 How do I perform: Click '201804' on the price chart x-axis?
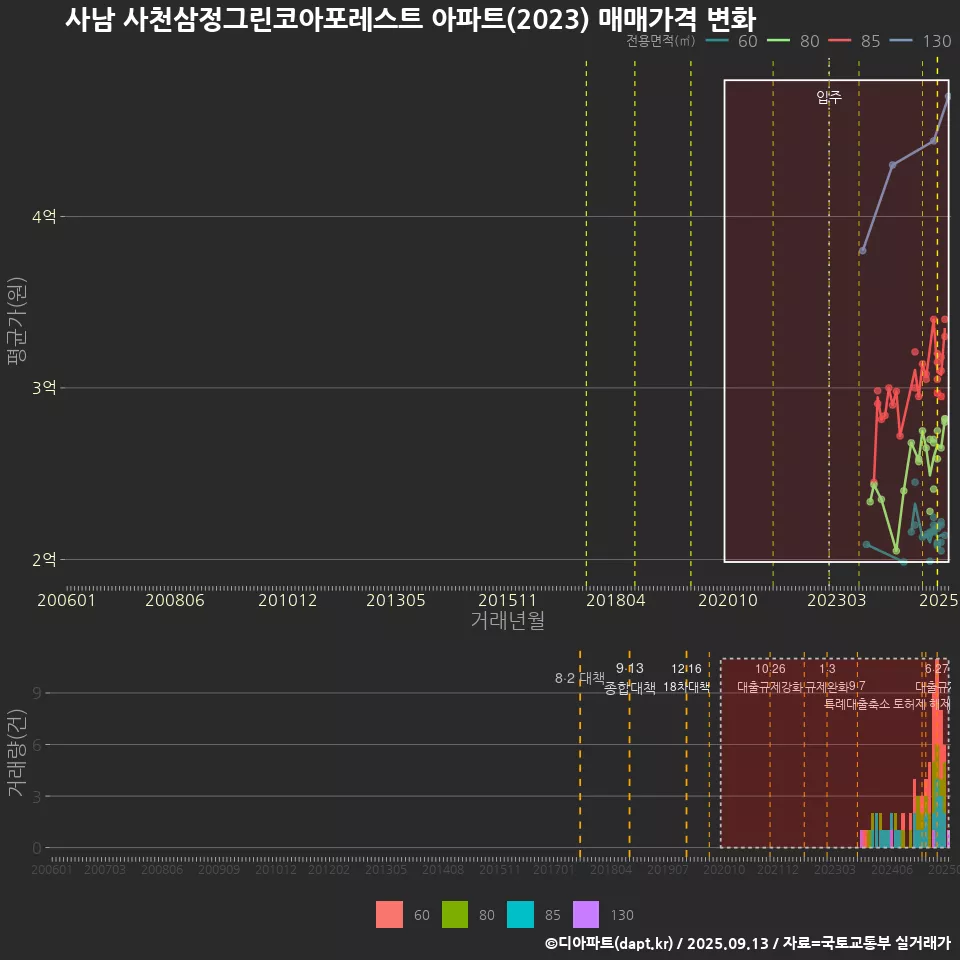pos(615,600)
